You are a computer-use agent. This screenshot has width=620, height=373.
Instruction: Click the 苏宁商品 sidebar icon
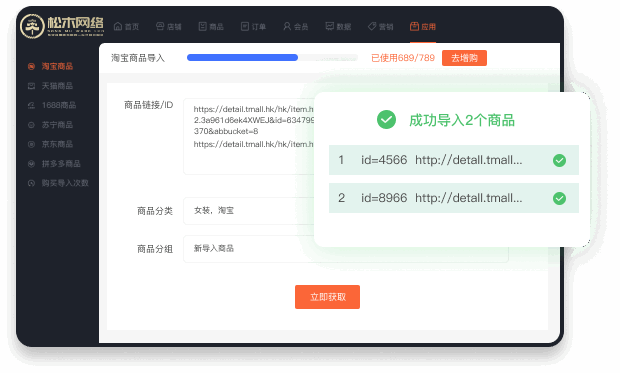click(x=31, y=125)
